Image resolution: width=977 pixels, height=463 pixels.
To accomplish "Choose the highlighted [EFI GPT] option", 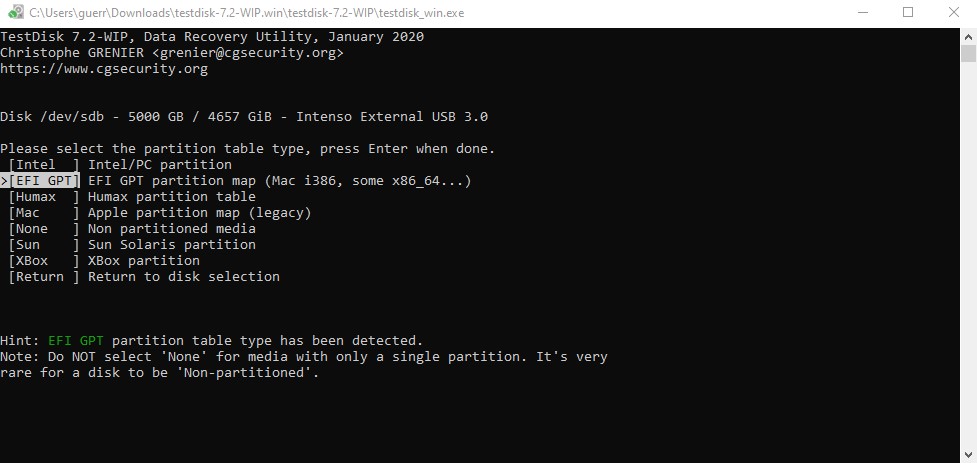I will [44, 181].
